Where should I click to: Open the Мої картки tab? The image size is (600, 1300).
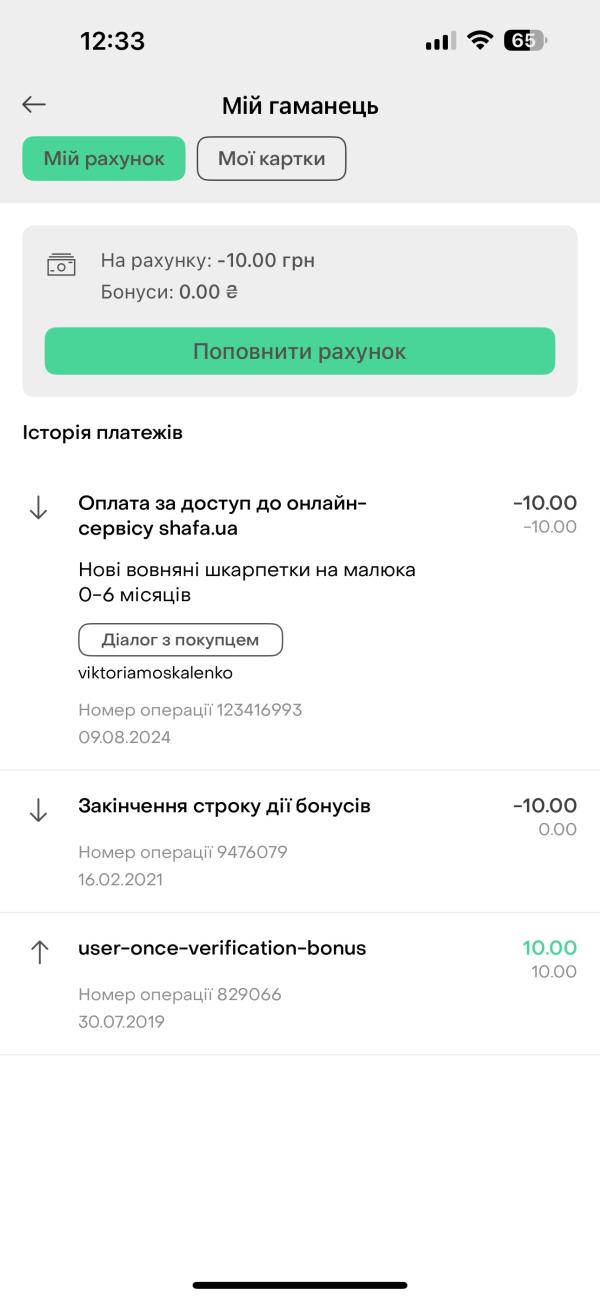click(x=271, y=159)
